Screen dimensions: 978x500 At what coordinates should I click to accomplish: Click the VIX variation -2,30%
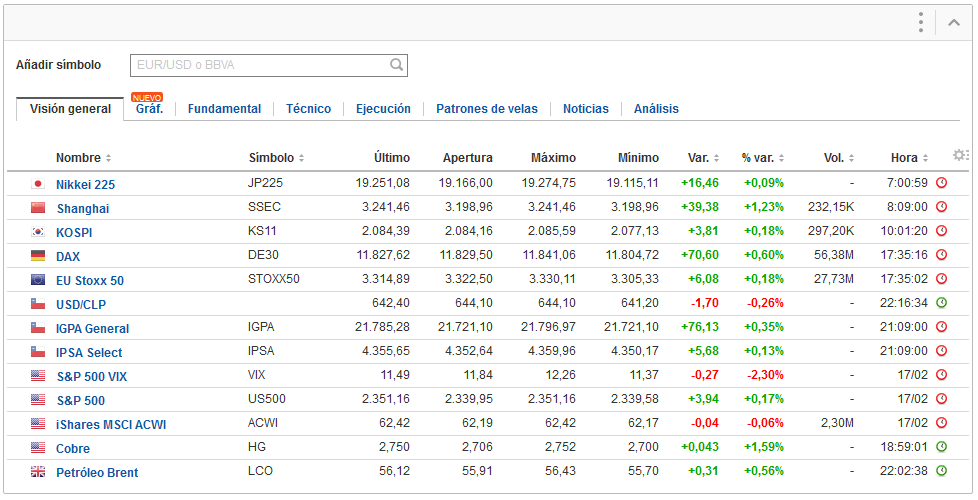coord(765,375)
